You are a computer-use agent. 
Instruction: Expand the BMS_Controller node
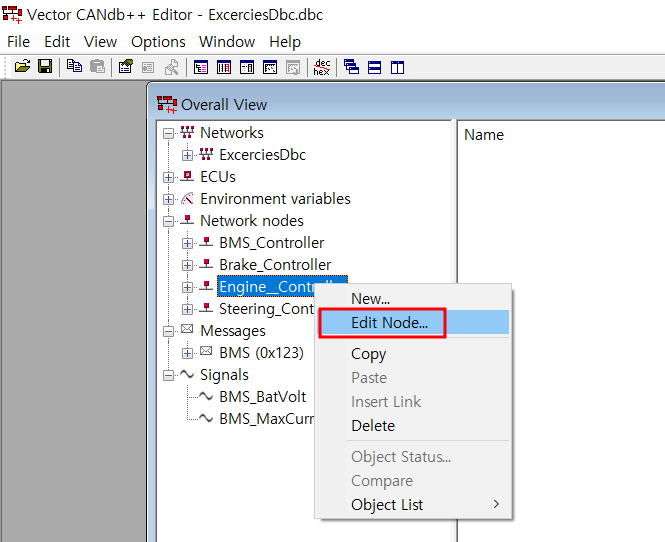(187, 243)
